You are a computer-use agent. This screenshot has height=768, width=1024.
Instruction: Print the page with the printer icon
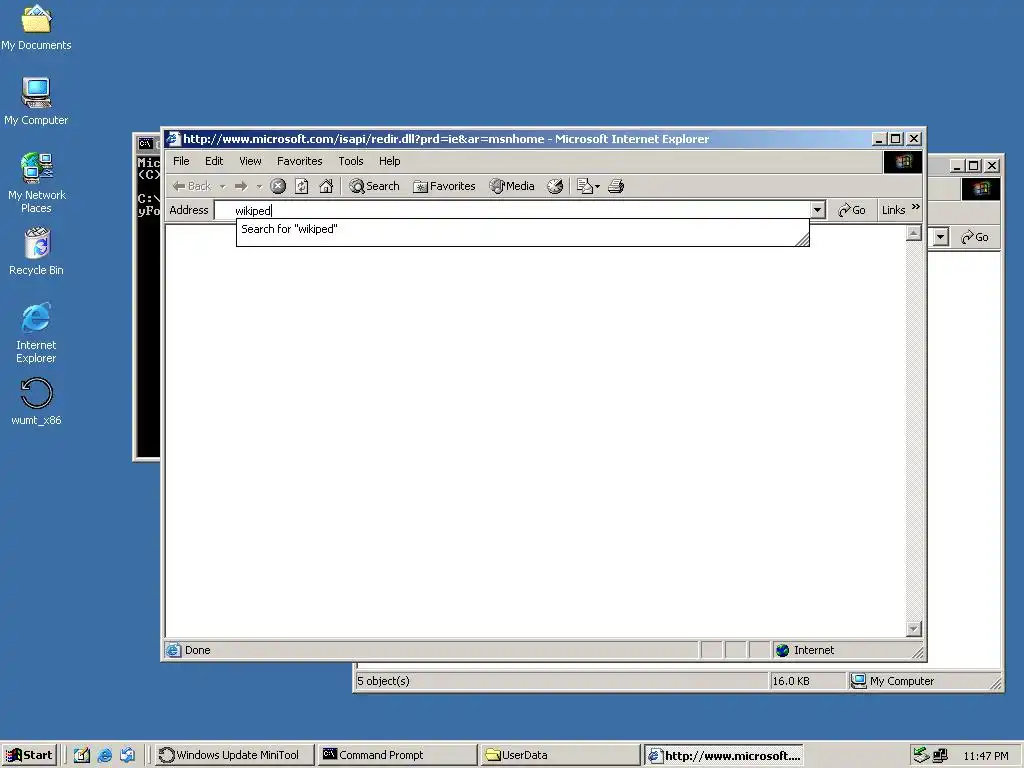[x=616, y=186]
